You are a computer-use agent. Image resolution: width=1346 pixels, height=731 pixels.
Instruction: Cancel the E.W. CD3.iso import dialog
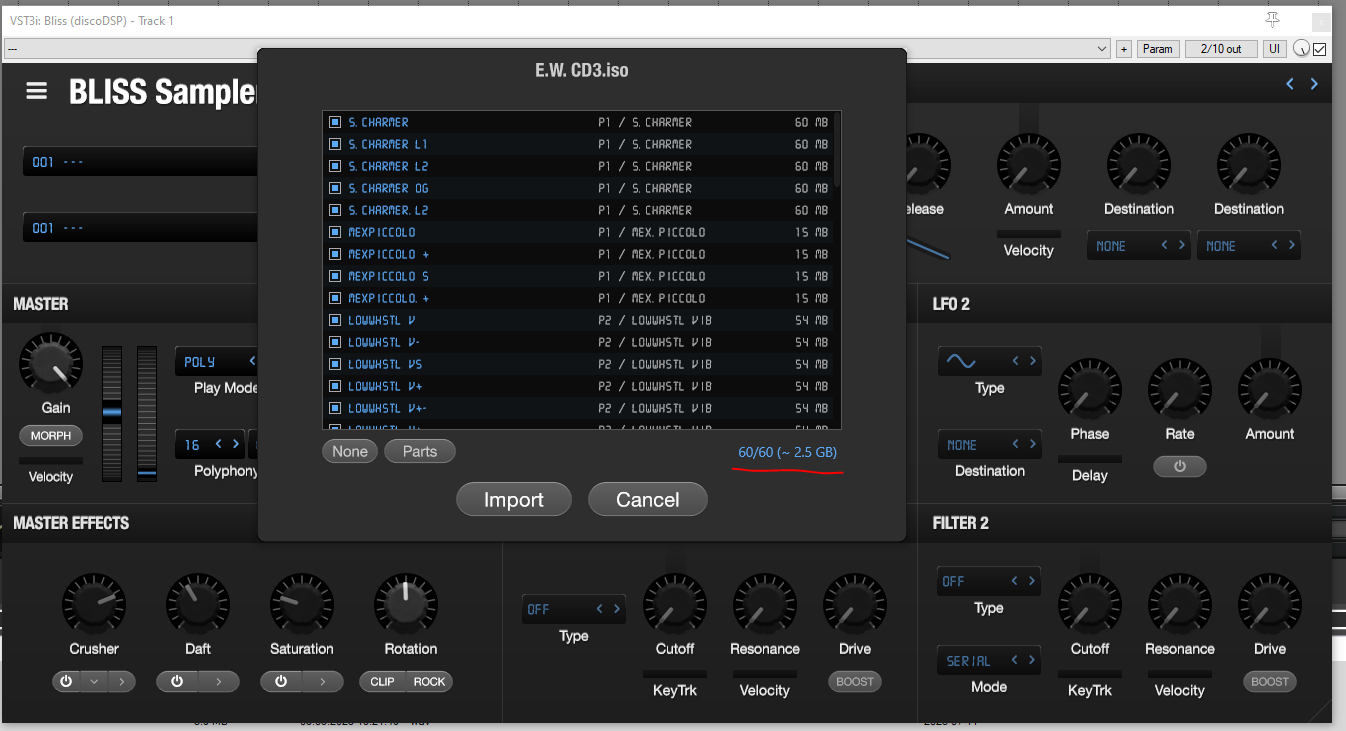coord(648,500)
